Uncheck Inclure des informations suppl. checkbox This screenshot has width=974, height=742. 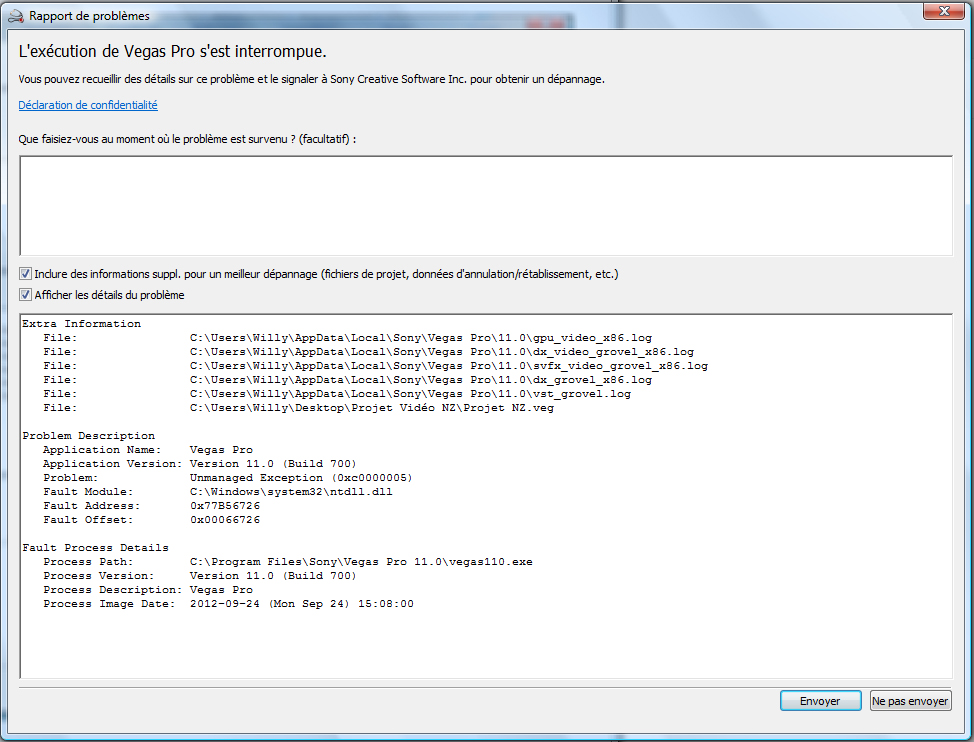(x=25, y=274)
